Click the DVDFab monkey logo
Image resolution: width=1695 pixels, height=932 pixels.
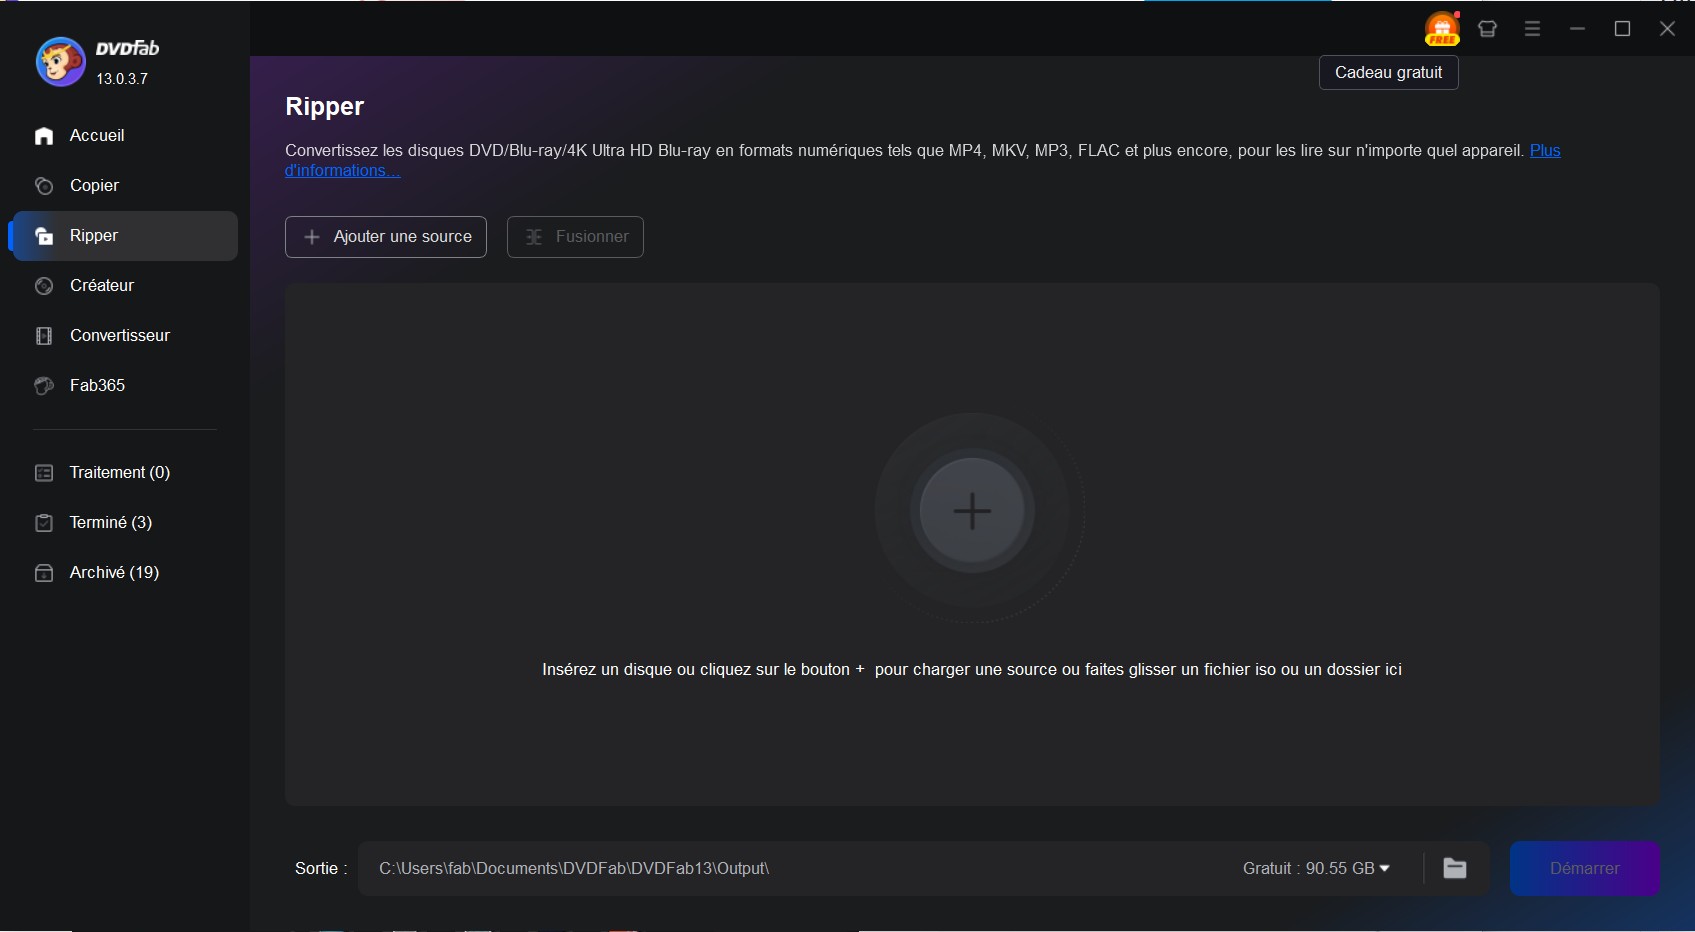pyautogui.click(x=60, y=62)
